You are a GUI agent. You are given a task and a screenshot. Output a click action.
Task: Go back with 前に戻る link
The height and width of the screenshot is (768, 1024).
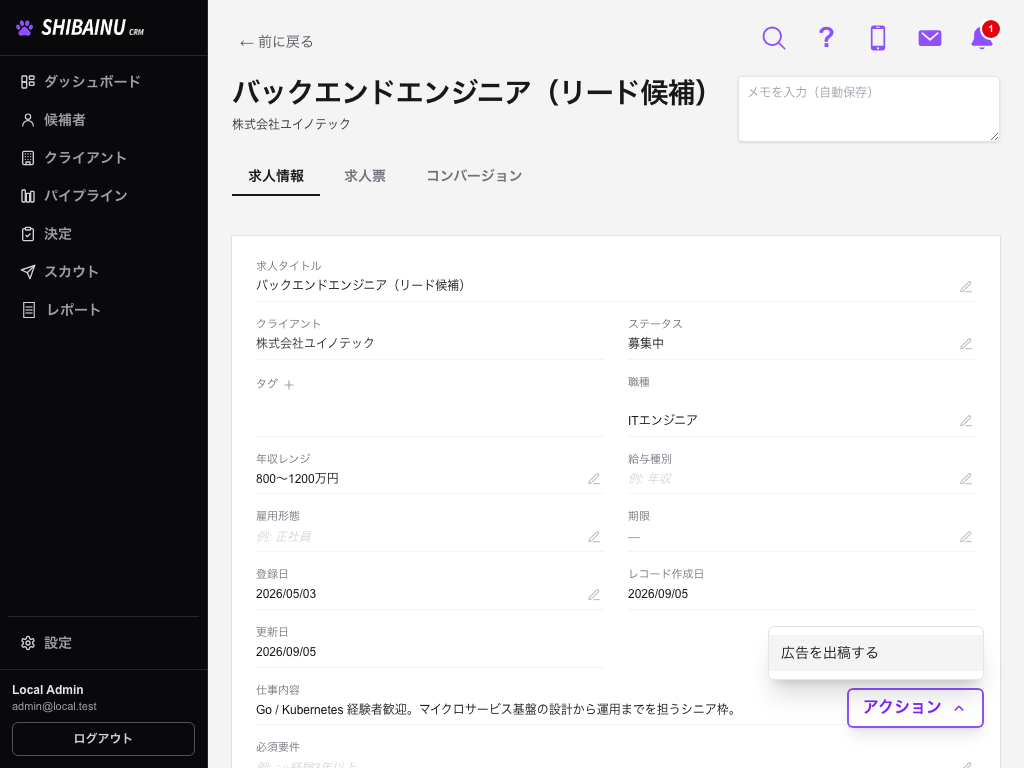276,42
